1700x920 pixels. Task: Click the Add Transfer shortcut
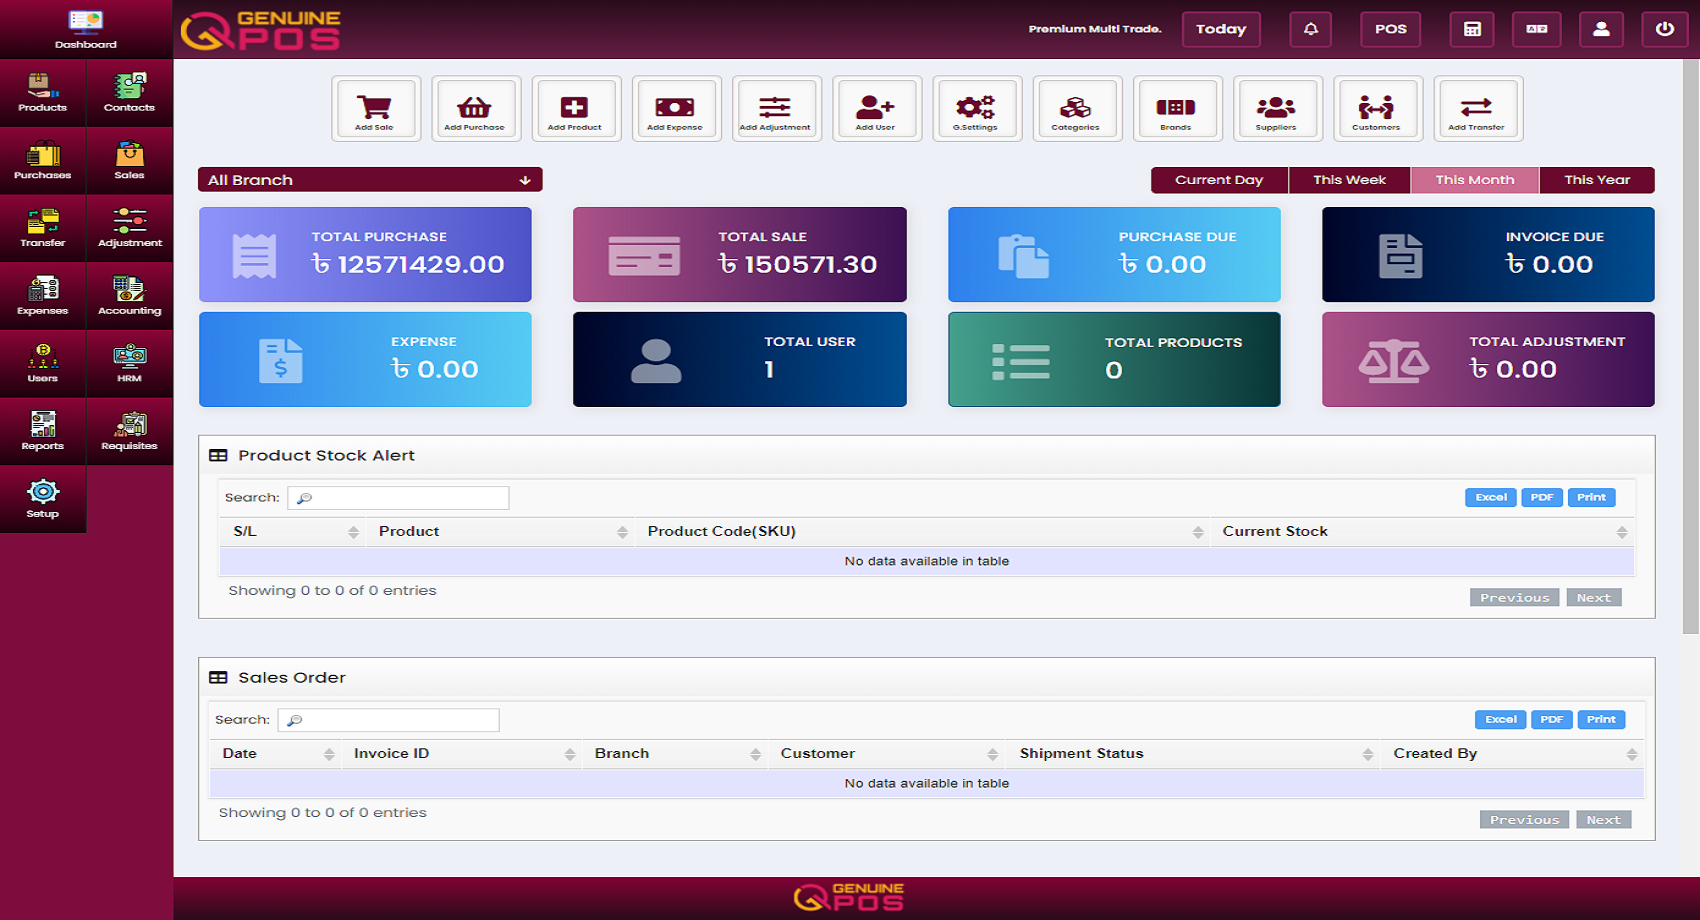(1477, 109)
